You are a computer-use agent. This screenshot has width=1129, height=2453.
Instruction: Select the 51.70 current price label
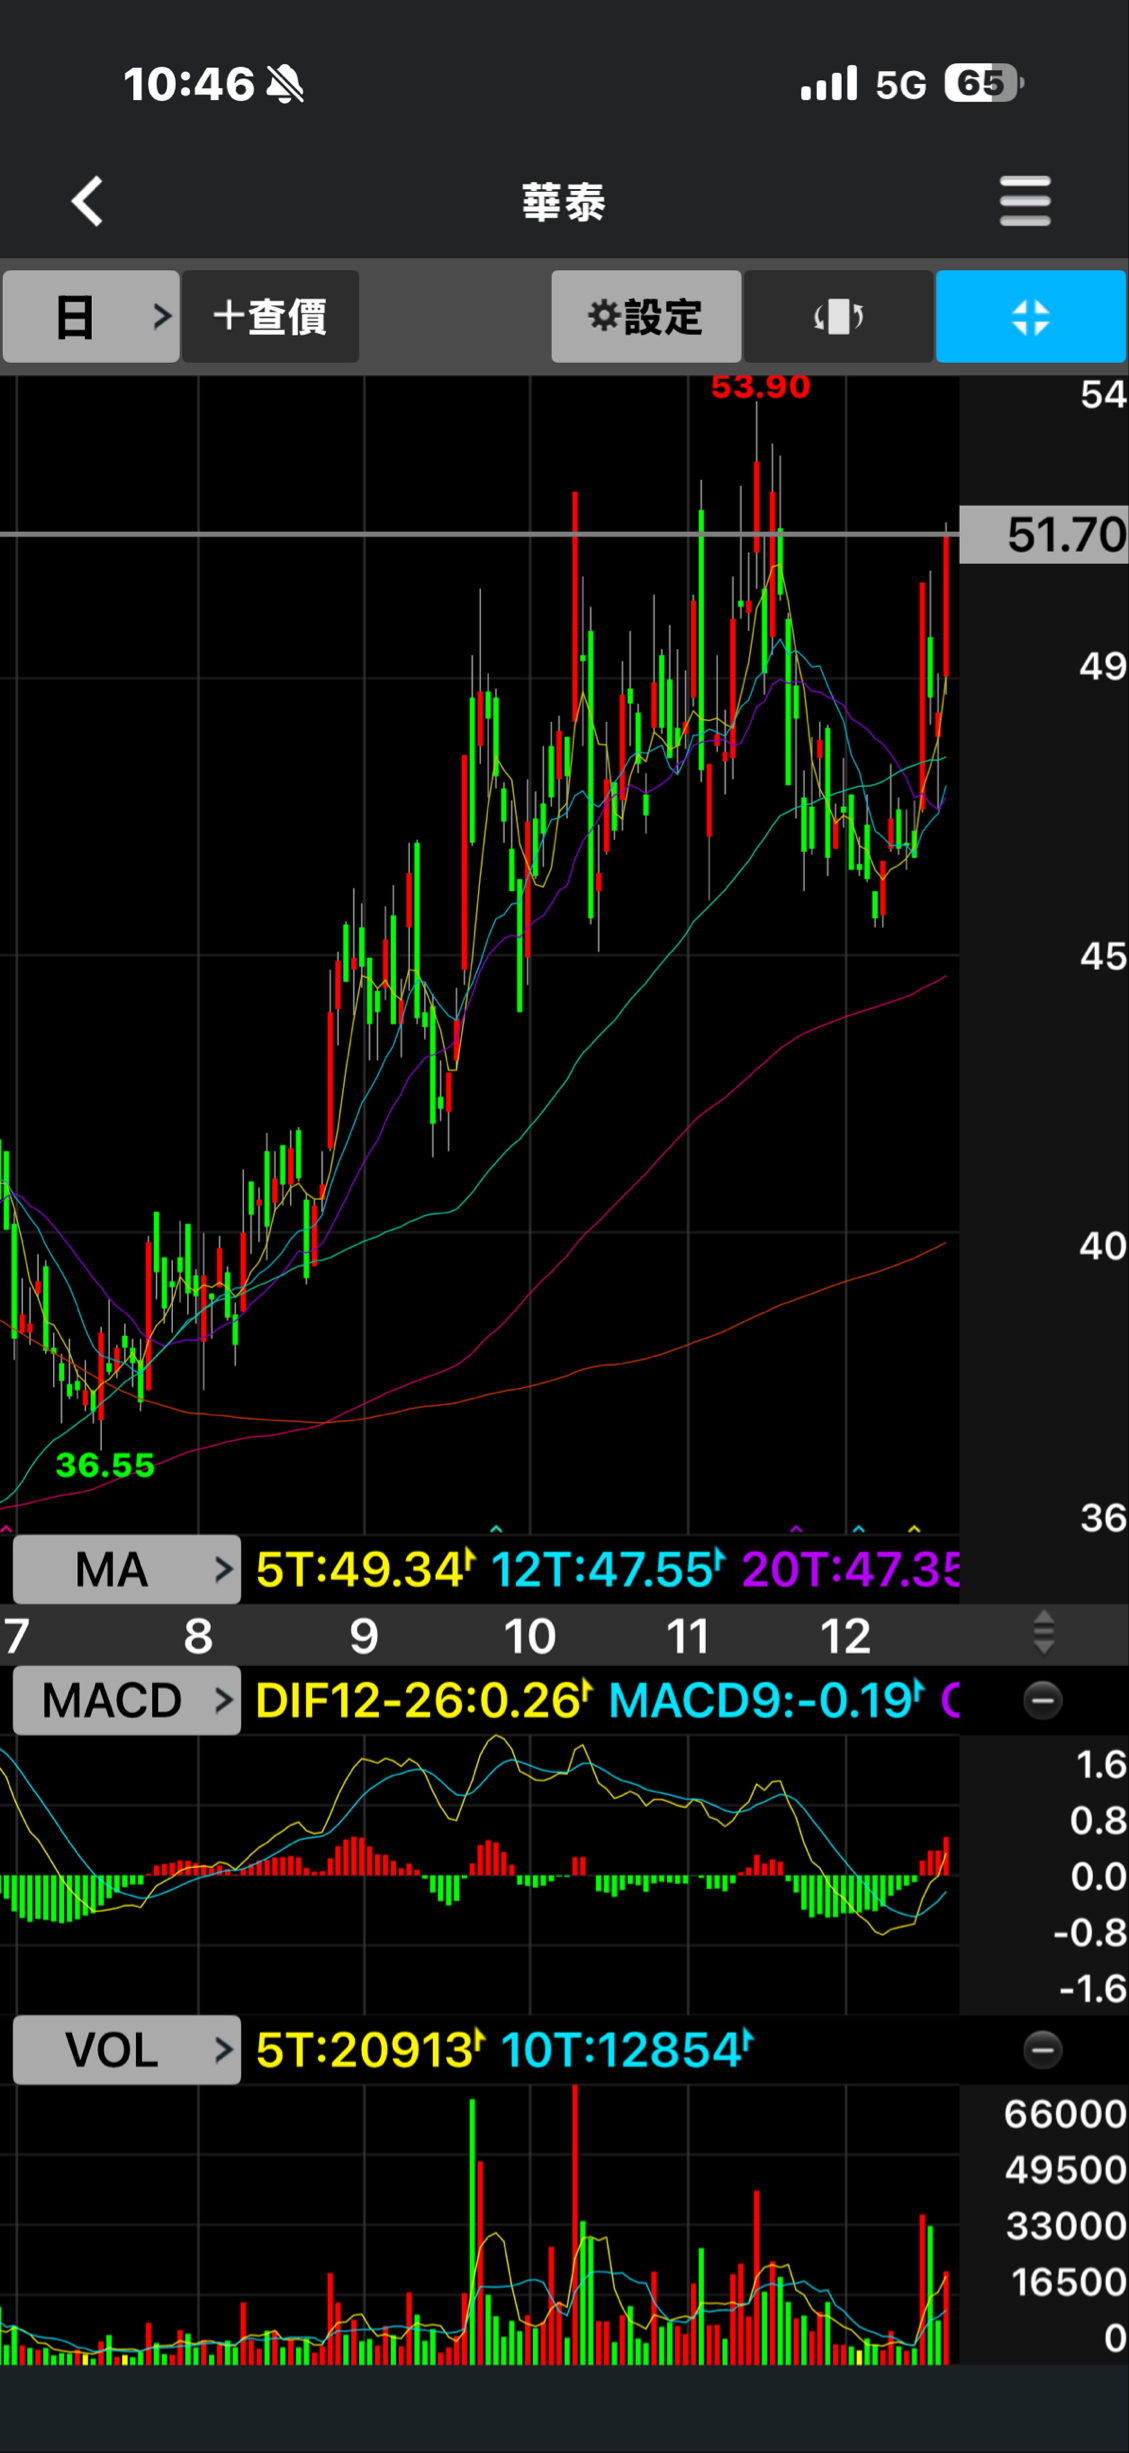[1044, 535]
